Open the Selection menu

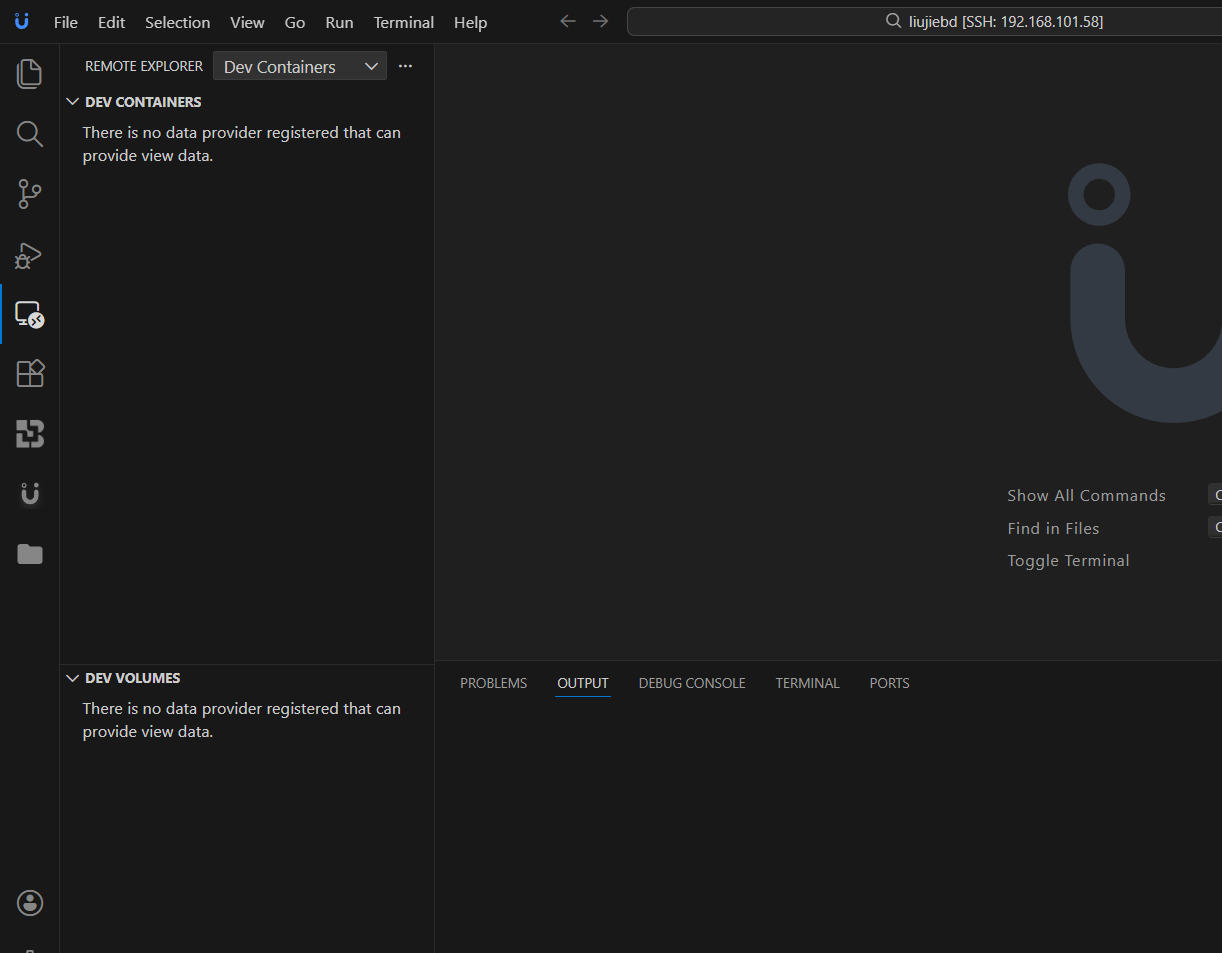(x=177, y=22)
